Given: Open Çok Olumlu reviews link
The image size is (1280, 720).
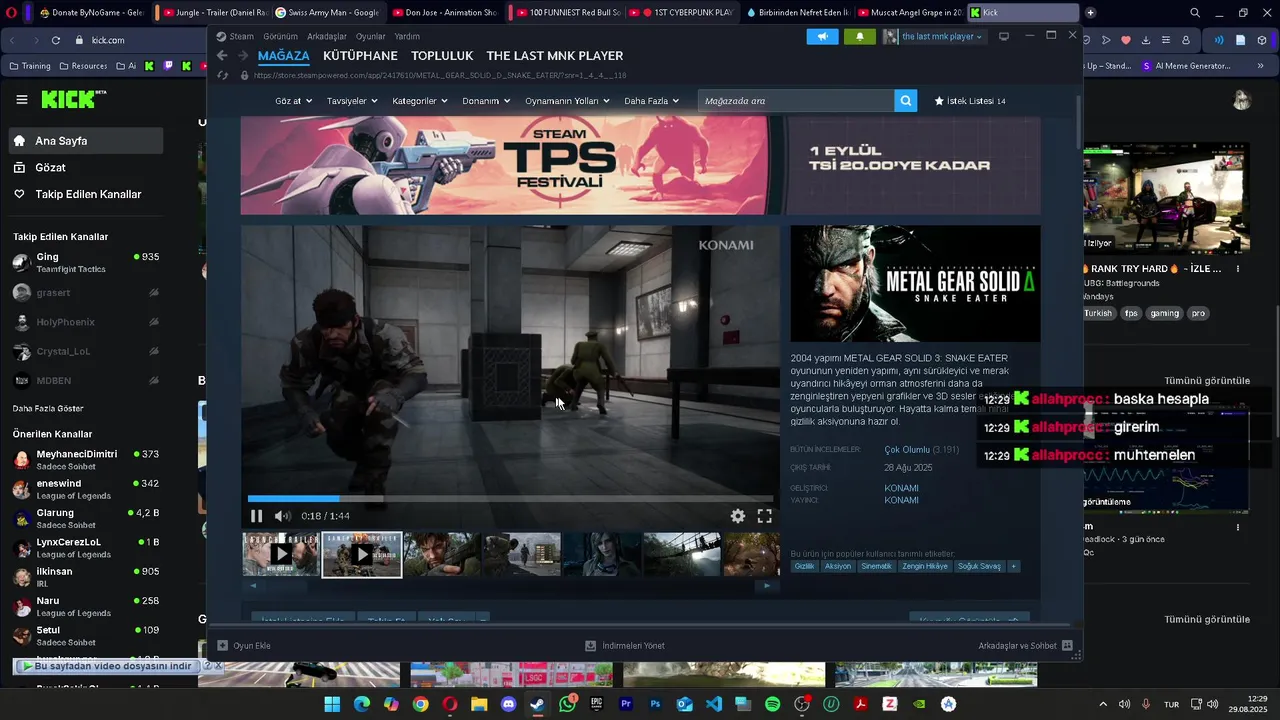Looking at the screenshot, I should (907, 450).
